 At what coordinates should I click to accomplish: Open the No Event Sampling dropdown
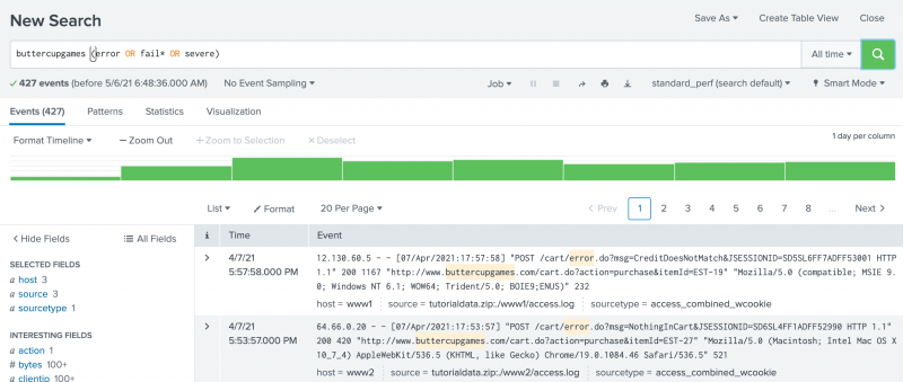pos(269,83)
